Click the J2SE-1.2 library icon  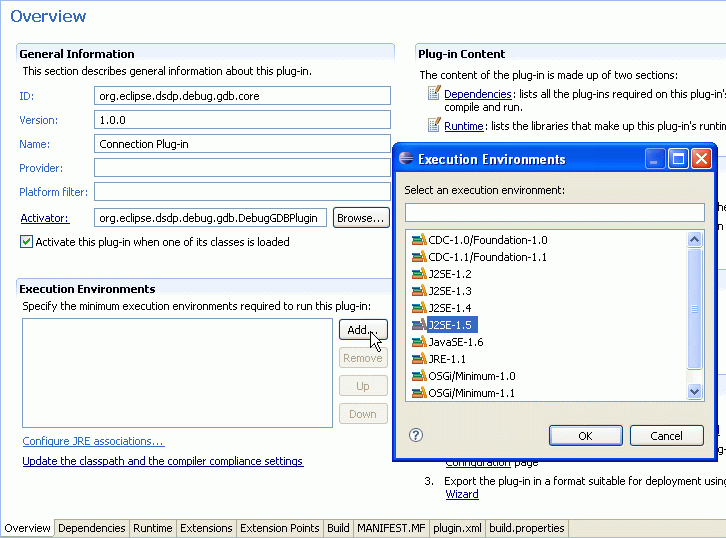(419, 274)
